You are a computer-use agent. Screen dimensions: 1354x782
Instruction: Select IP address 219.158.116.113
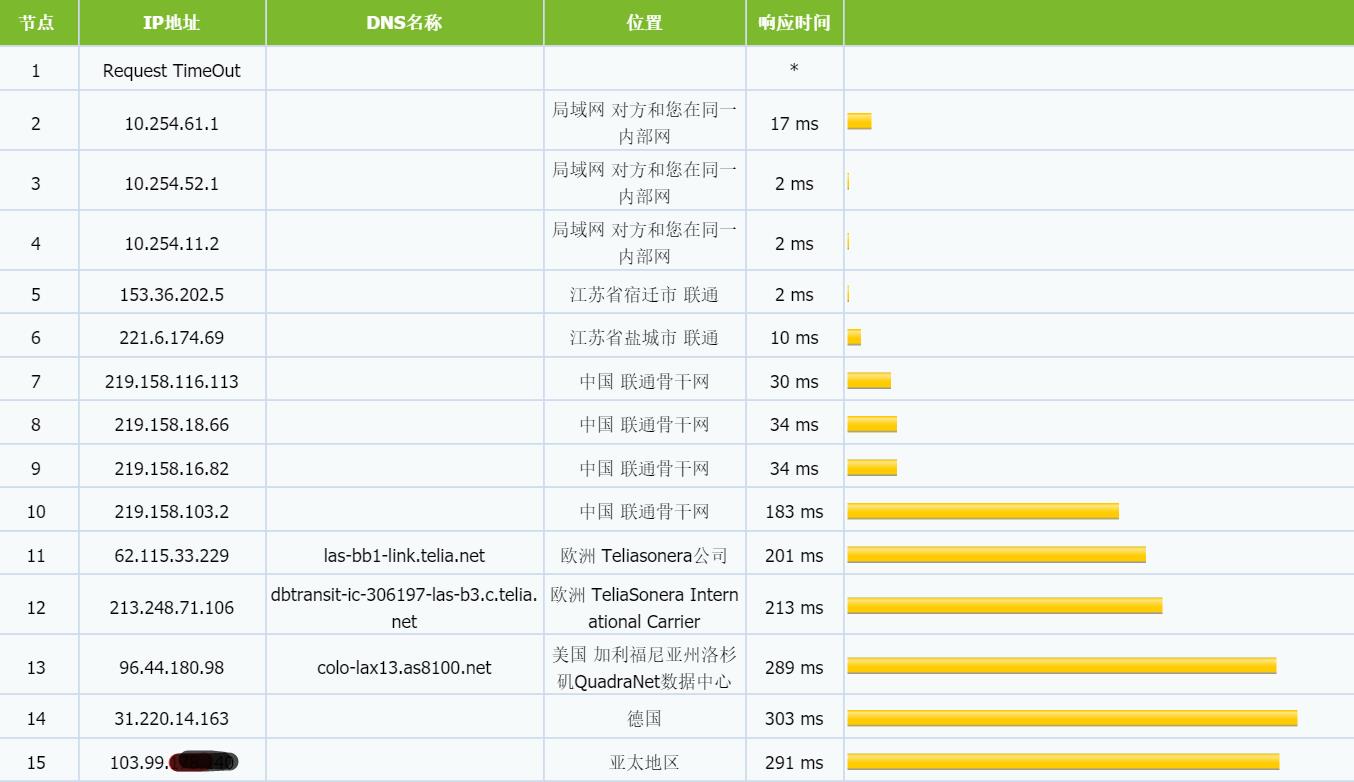click(x=172, y=382)
